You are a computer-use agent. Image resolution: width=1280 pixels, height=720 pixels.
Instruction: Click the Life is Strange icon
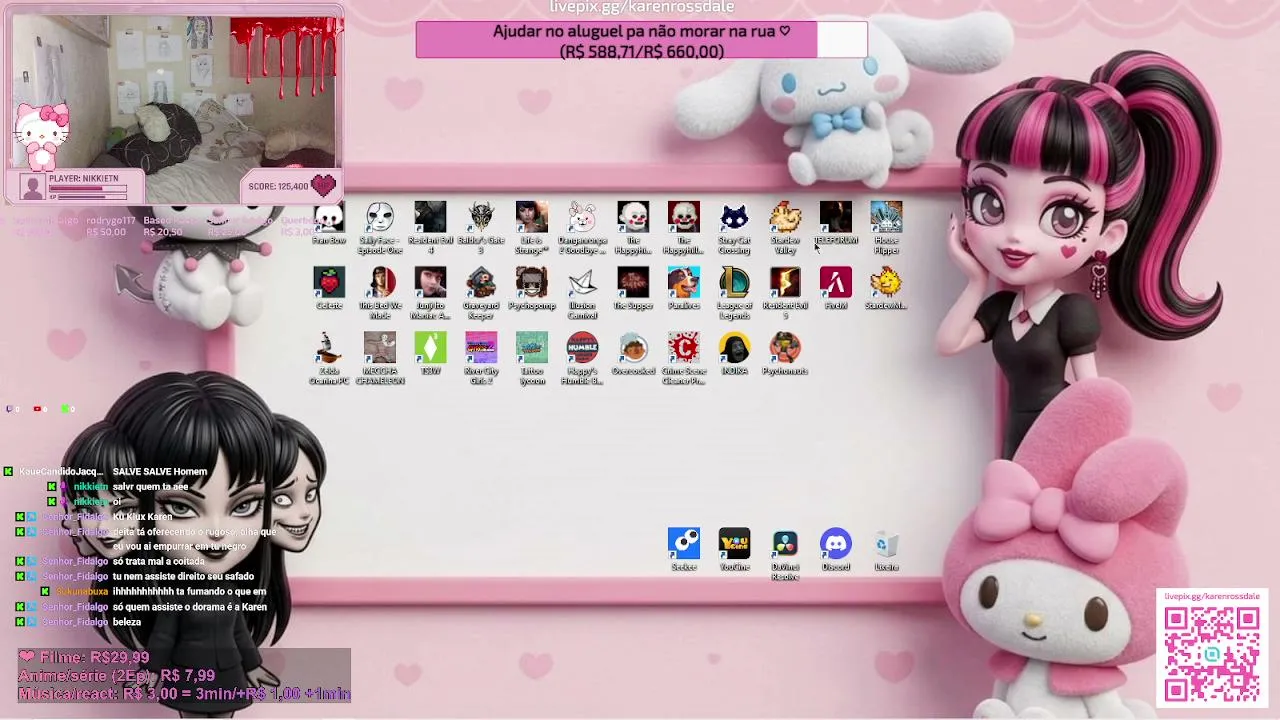click(532, 228)
